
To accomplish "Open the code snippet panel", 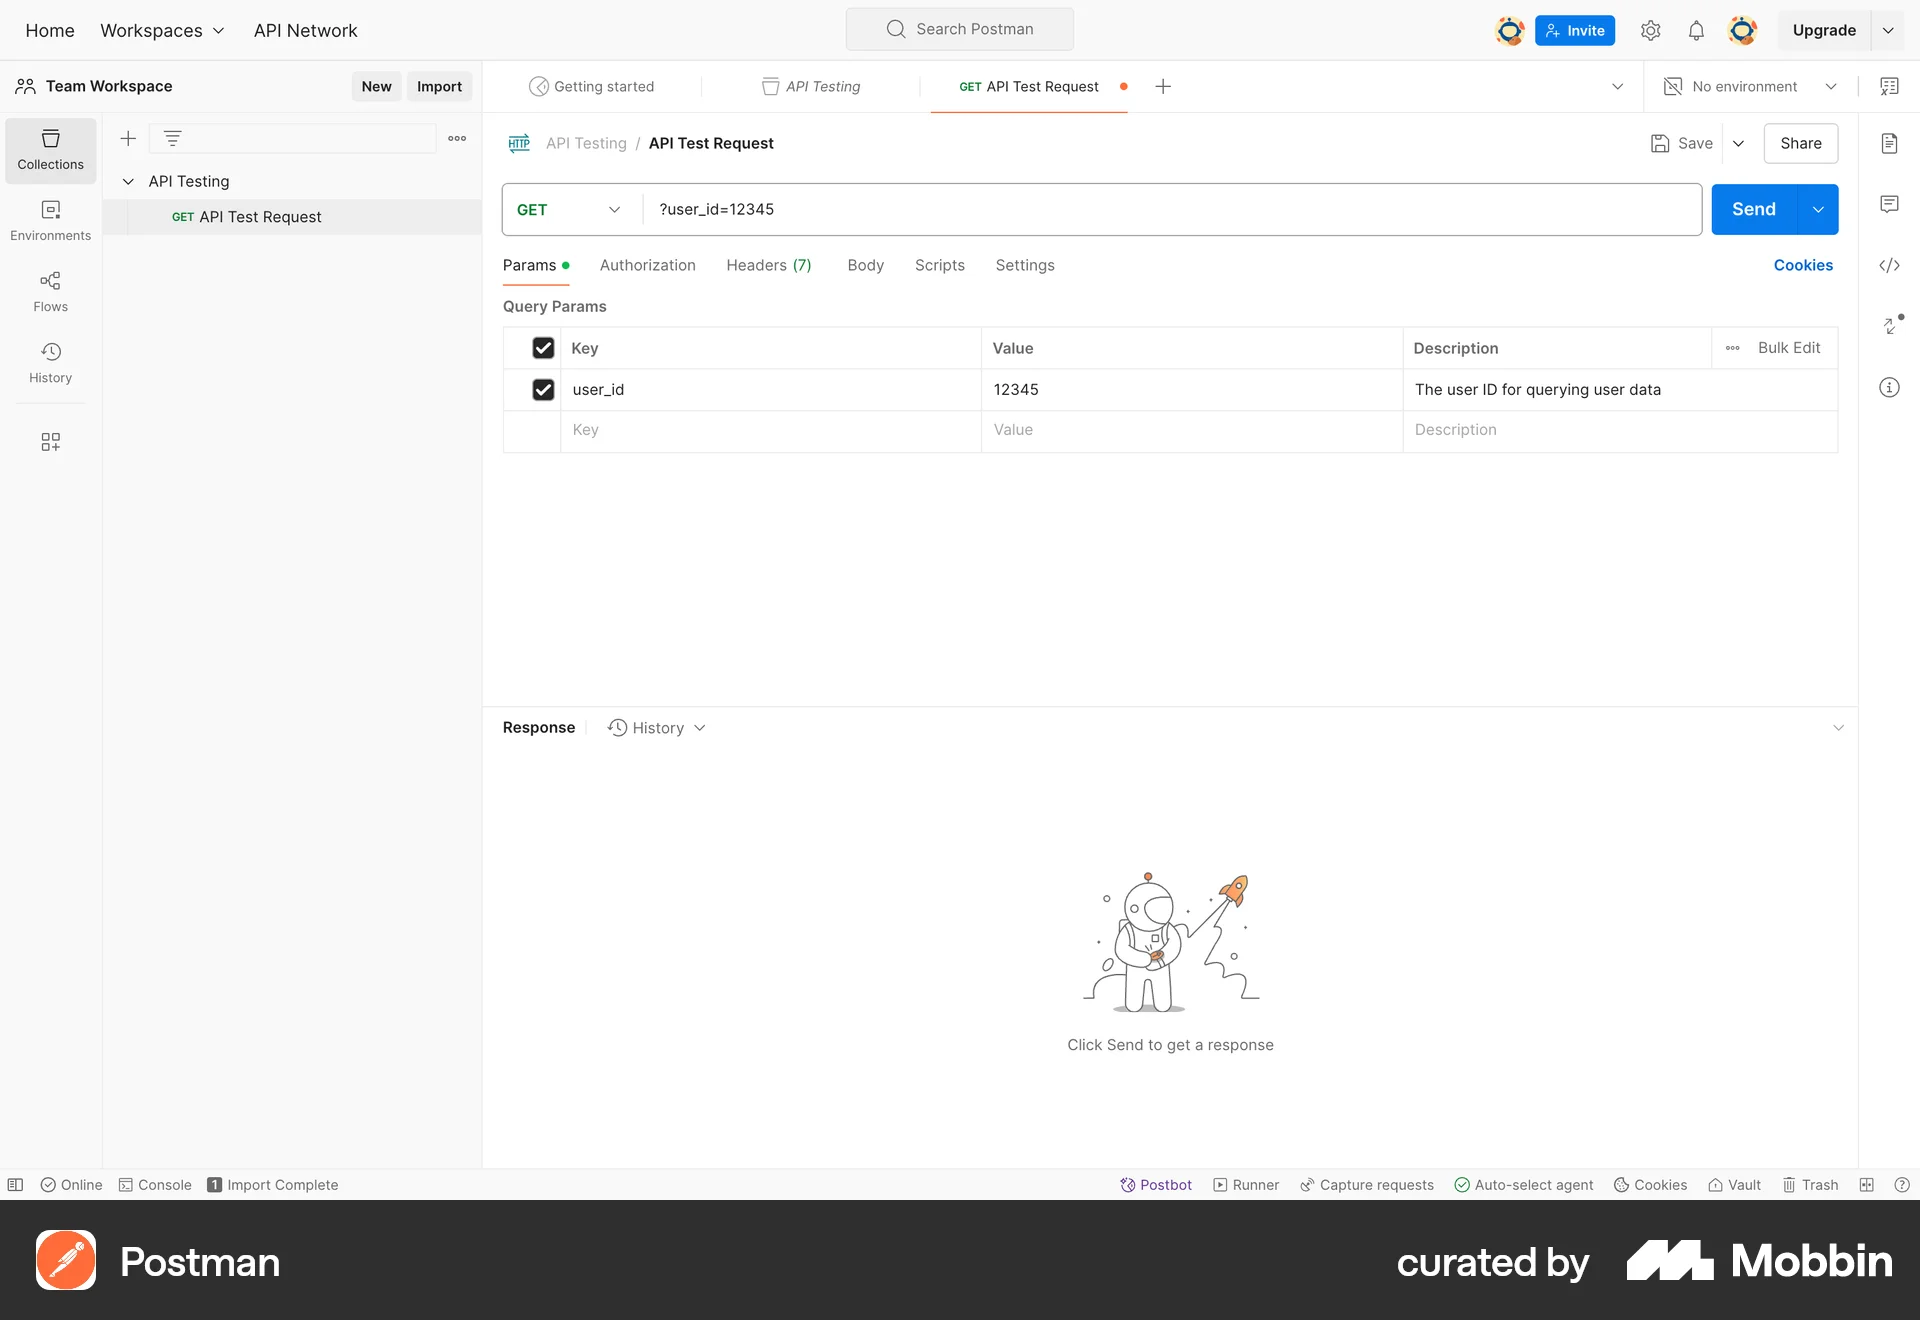I will click(1889, 265).
